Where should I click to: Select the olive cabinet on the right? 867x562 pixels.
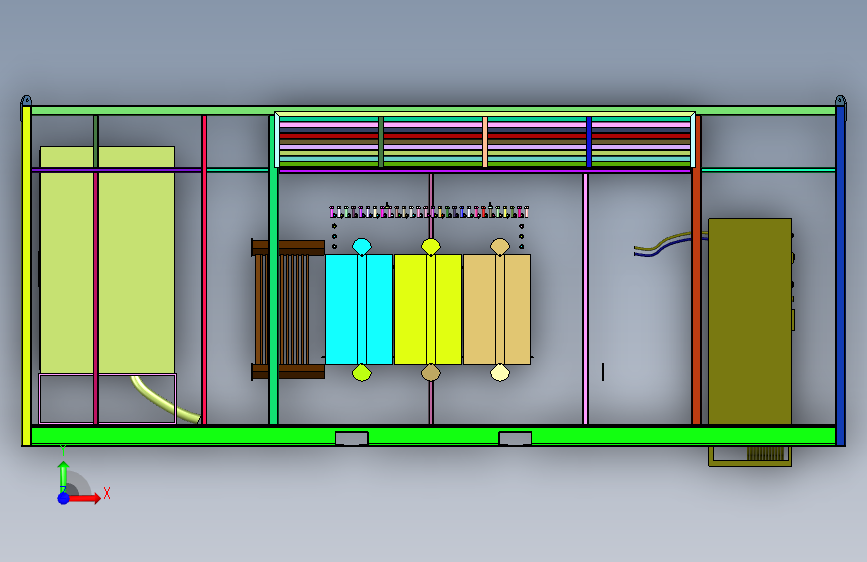pos(750,321)
